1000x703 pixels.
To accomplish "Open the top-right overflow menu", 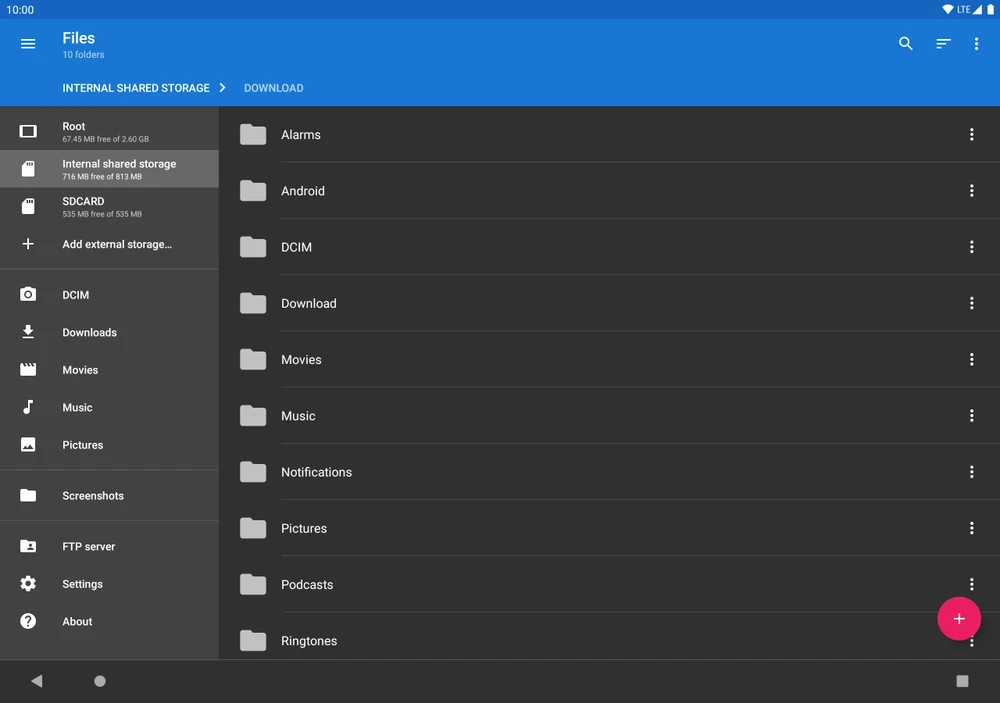I will pos(976,44).
